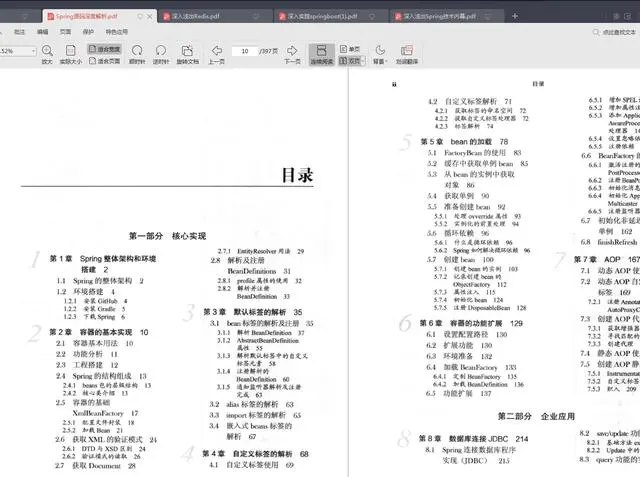Viewport: 640px width, 477px height.
Task: Click the 第4章 自定义标签的解析 68 entry
Action: (256, 454)
